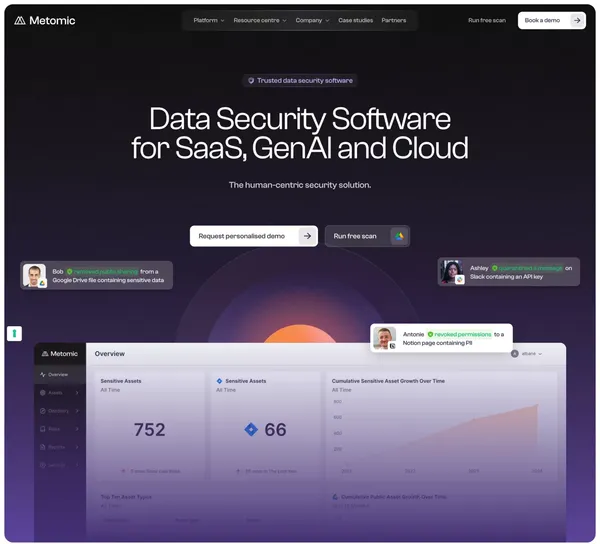
Task: Click the user avatar icon in dashboard header
Action: point(515,354)
